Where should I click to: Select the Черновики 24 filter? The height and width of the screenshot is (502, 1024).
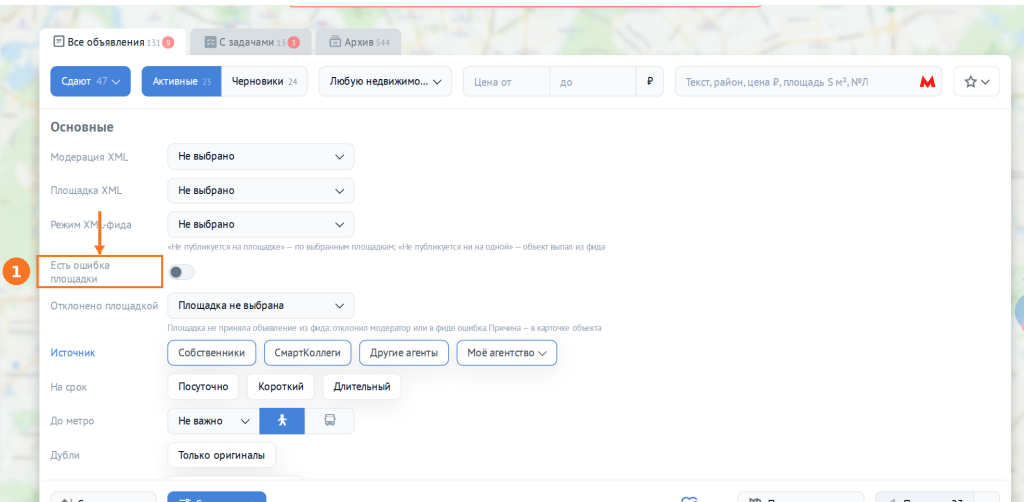(264, 82)
